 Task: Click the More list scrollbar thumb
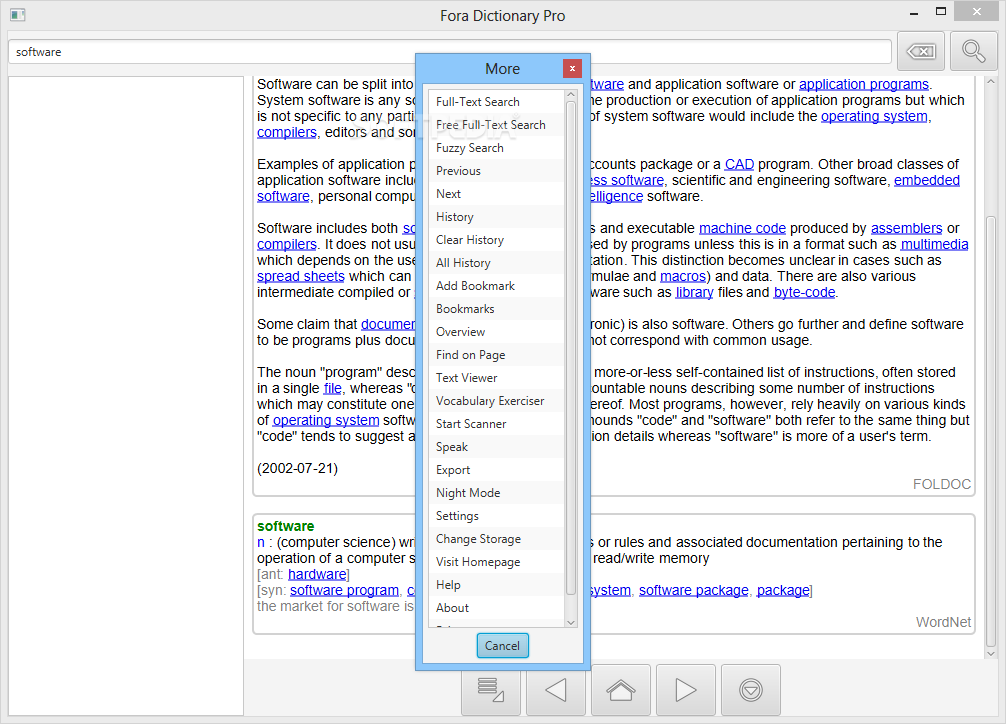tap(571, 348)
